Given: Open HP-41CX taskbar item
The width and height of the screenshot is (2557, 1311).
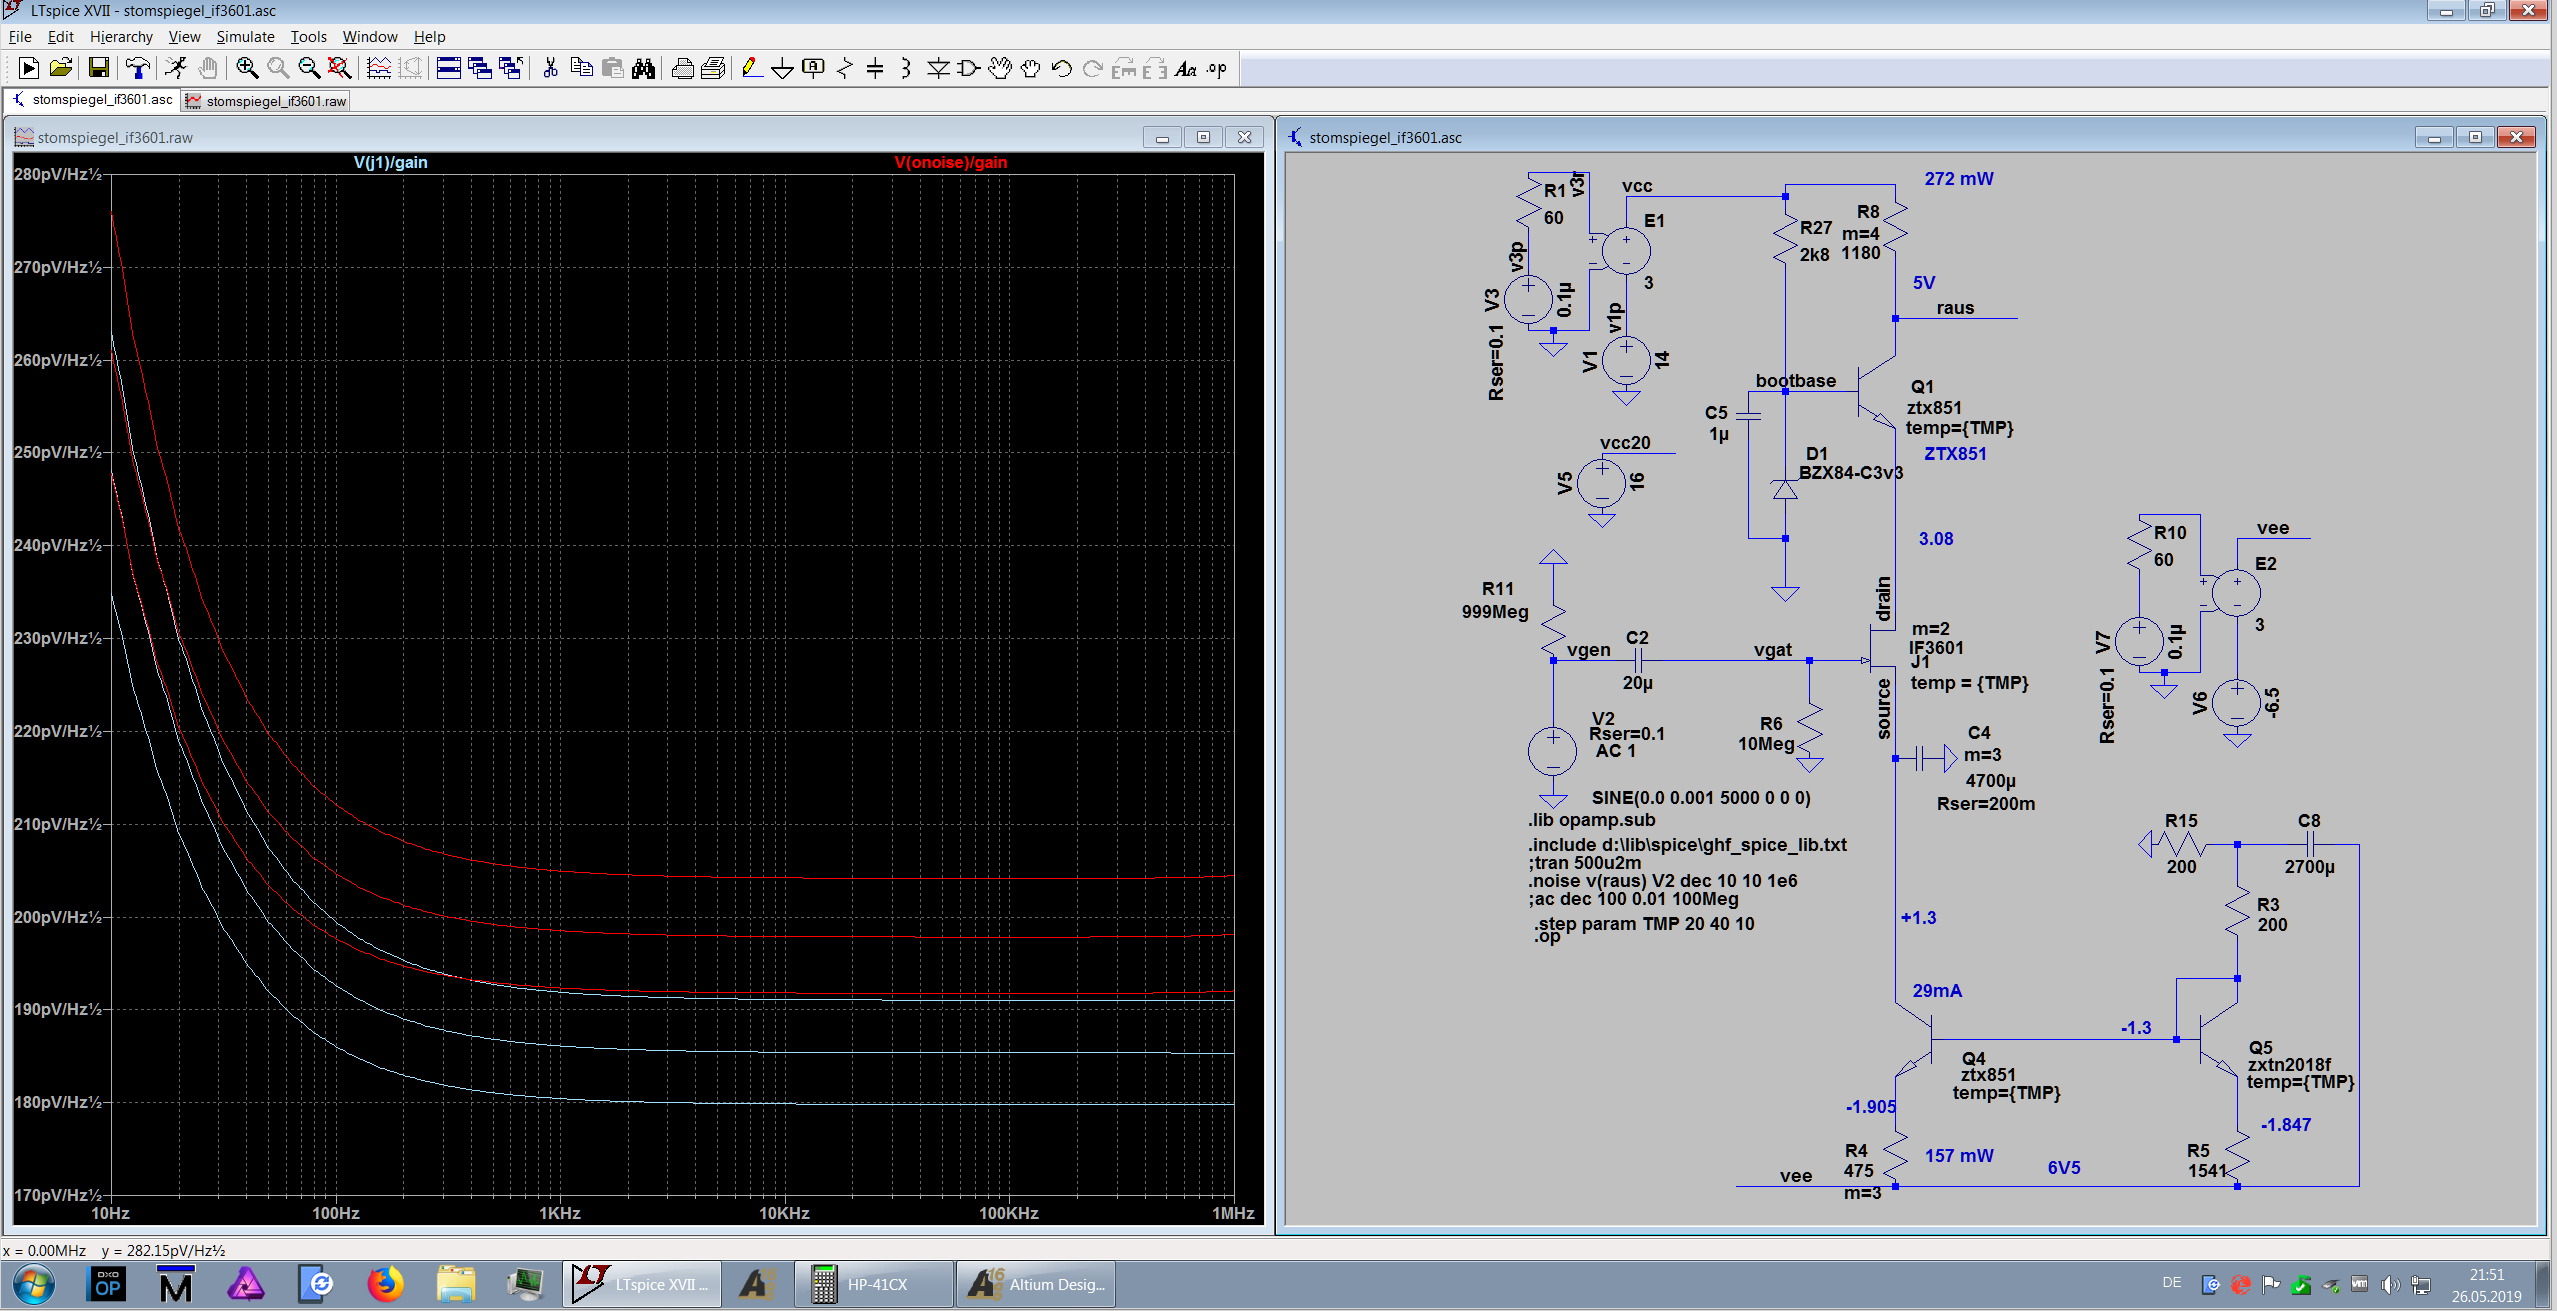Looking at the screenshot, I should click(874, 1284).
